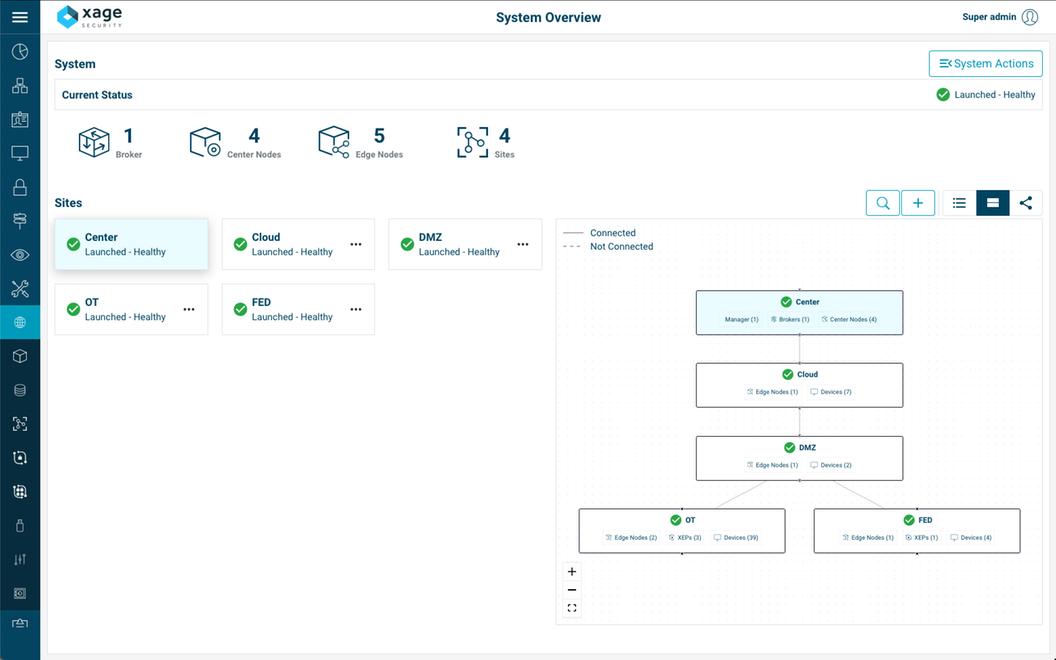Open the eye icon in sidebar

tap(20, 255)
